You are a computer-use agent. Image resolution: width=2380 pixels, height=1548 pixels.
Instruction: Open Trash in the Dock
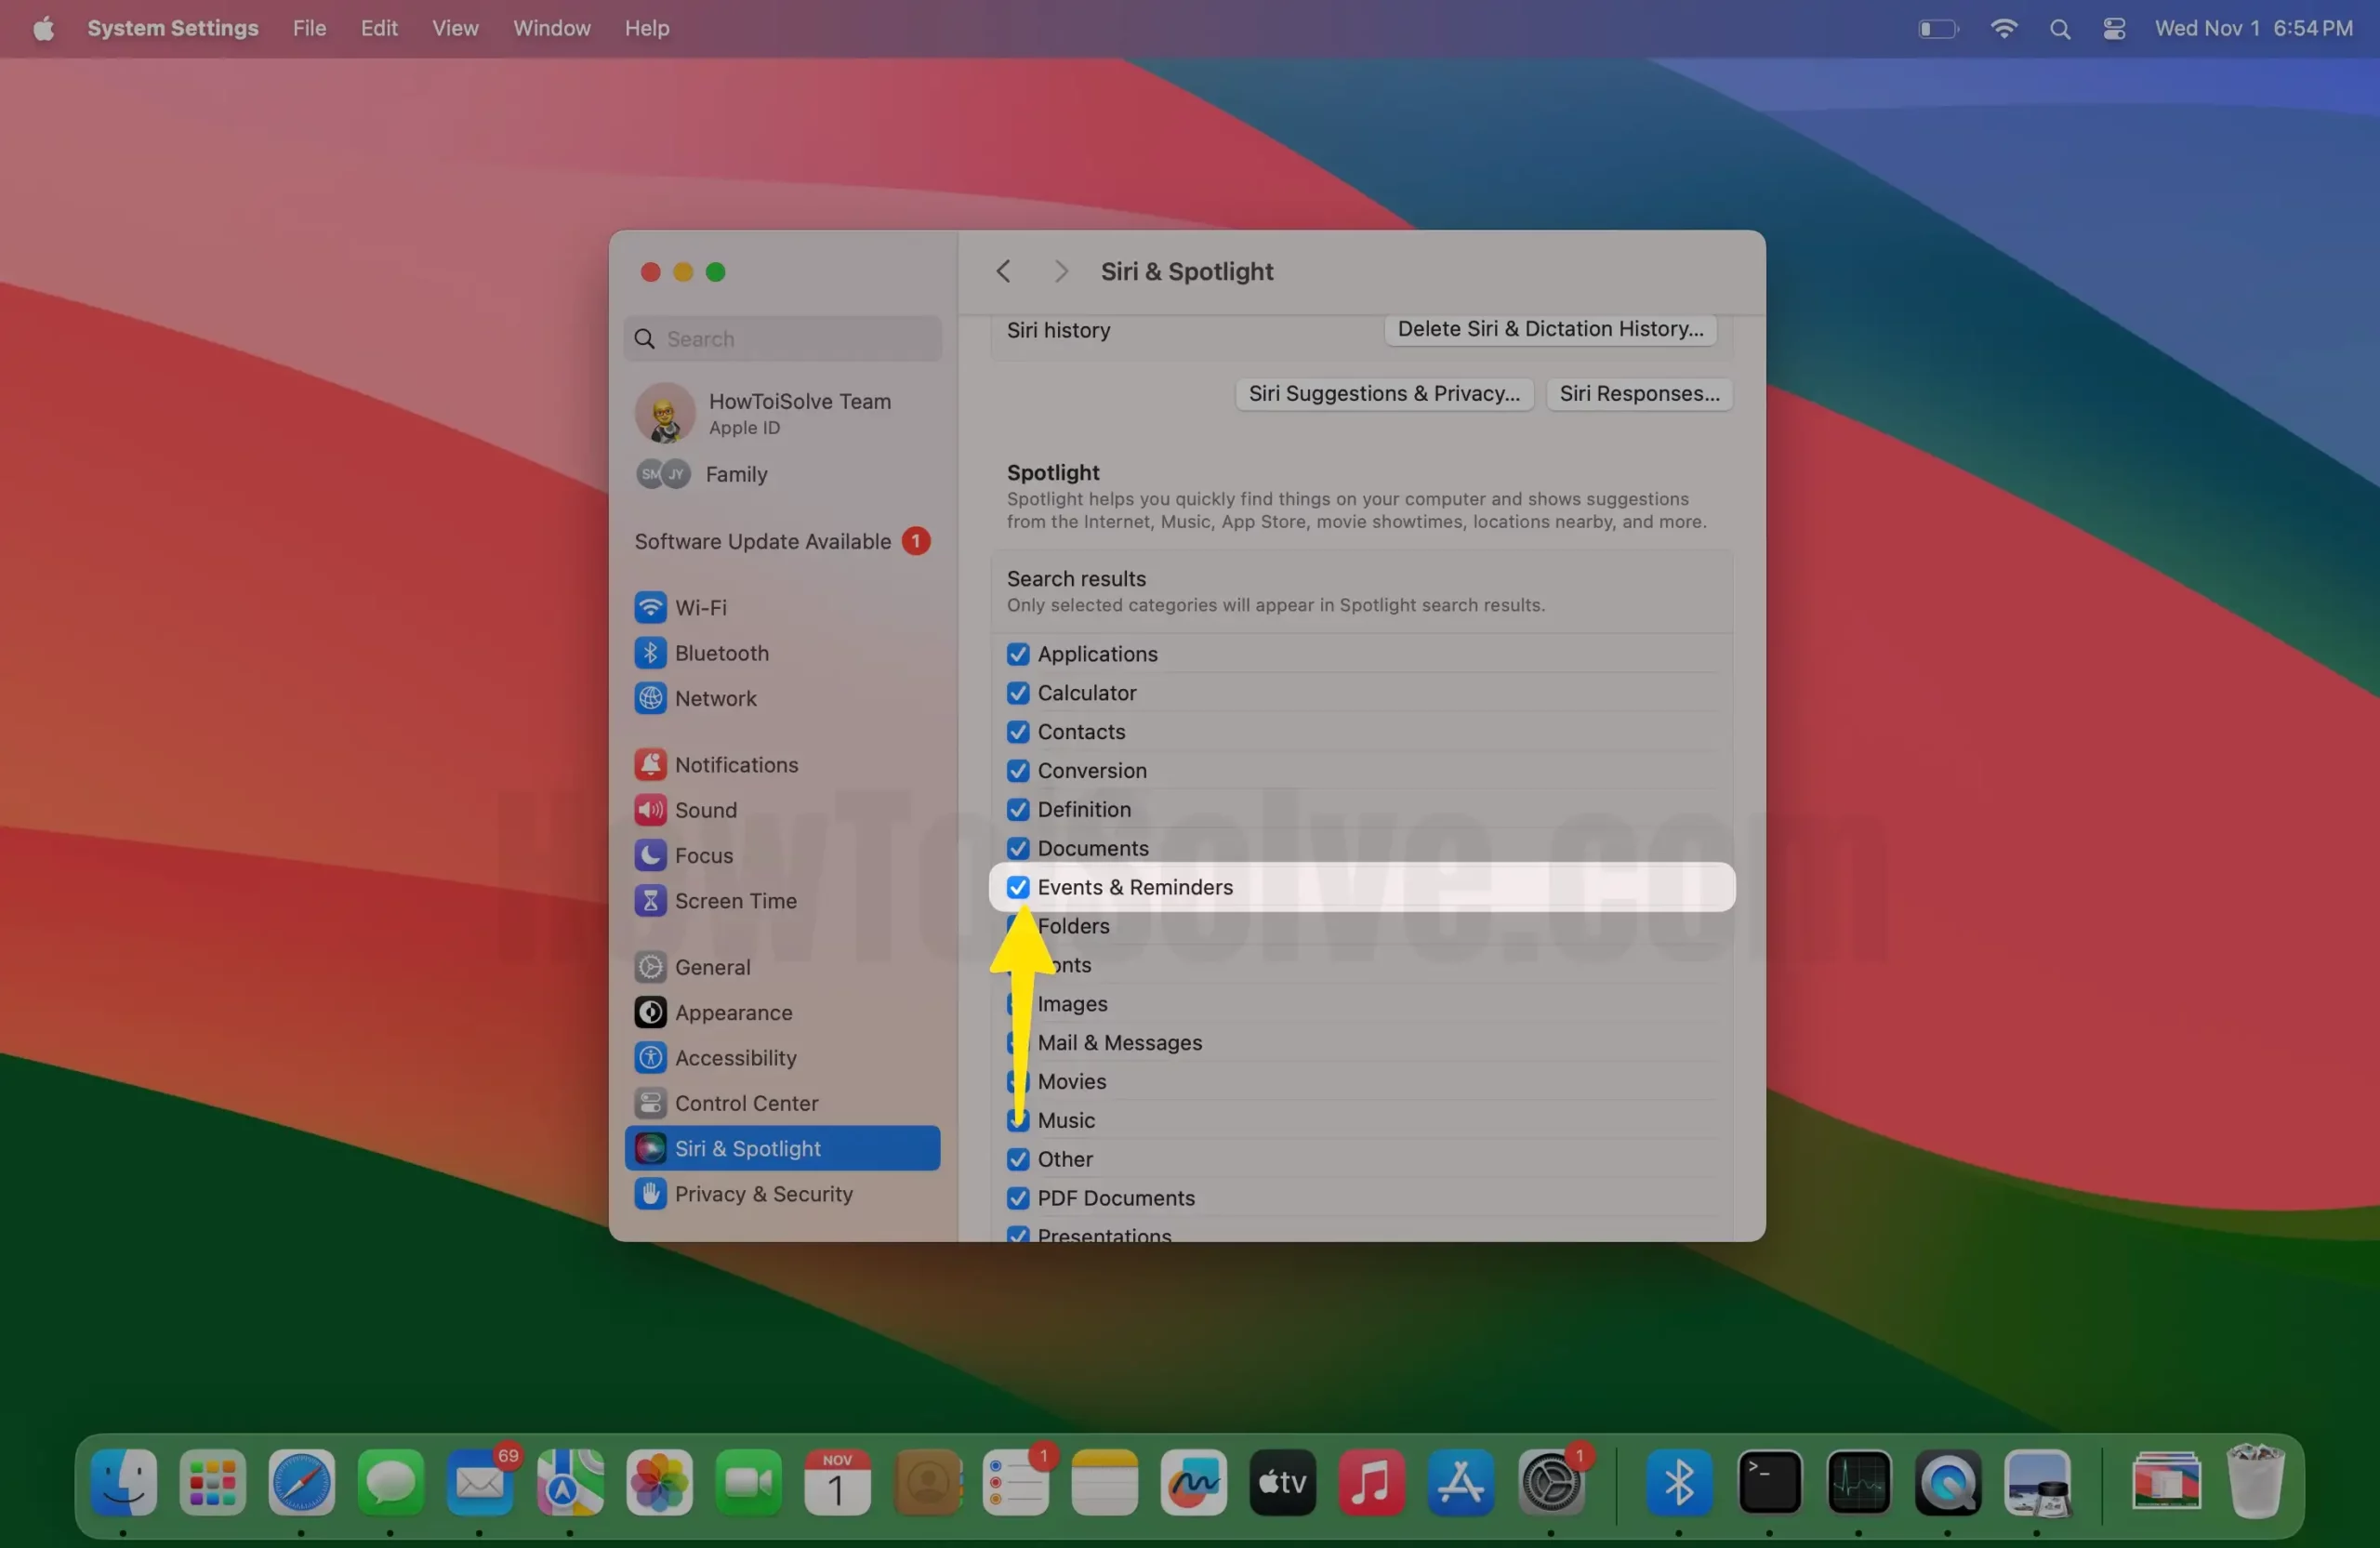pos(2255,1481)
